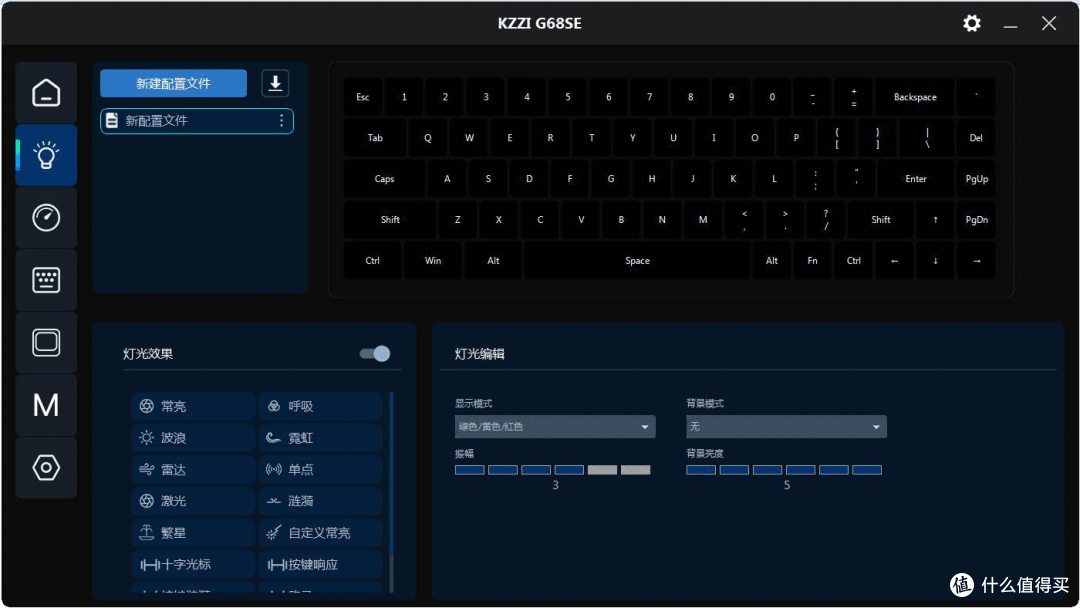
Task: Select the 激光 effect button
Action: [193, 501]
